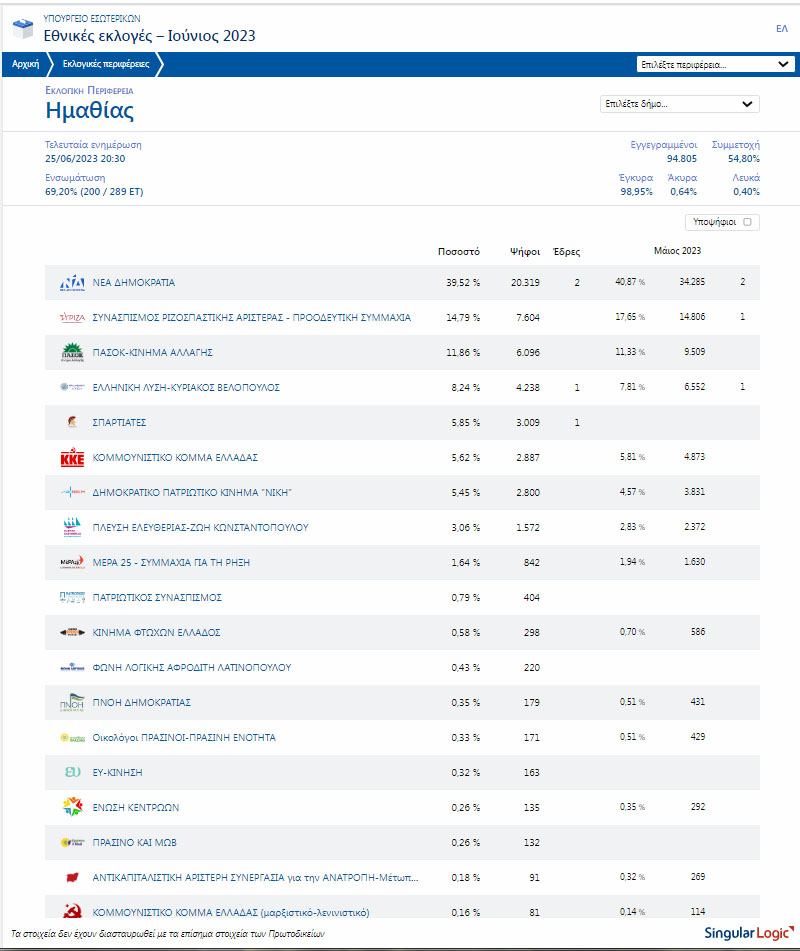Select the ΕΛΛΗΝΙΚΗ ΛΥΣΗ-ΚΥΡΙΑΚΟΣ ΒΕΛΟΠΟΥΛΟΣ party name
Viewport: 800px width, 951px height.
pyautogui.click(x=186, y=388)
